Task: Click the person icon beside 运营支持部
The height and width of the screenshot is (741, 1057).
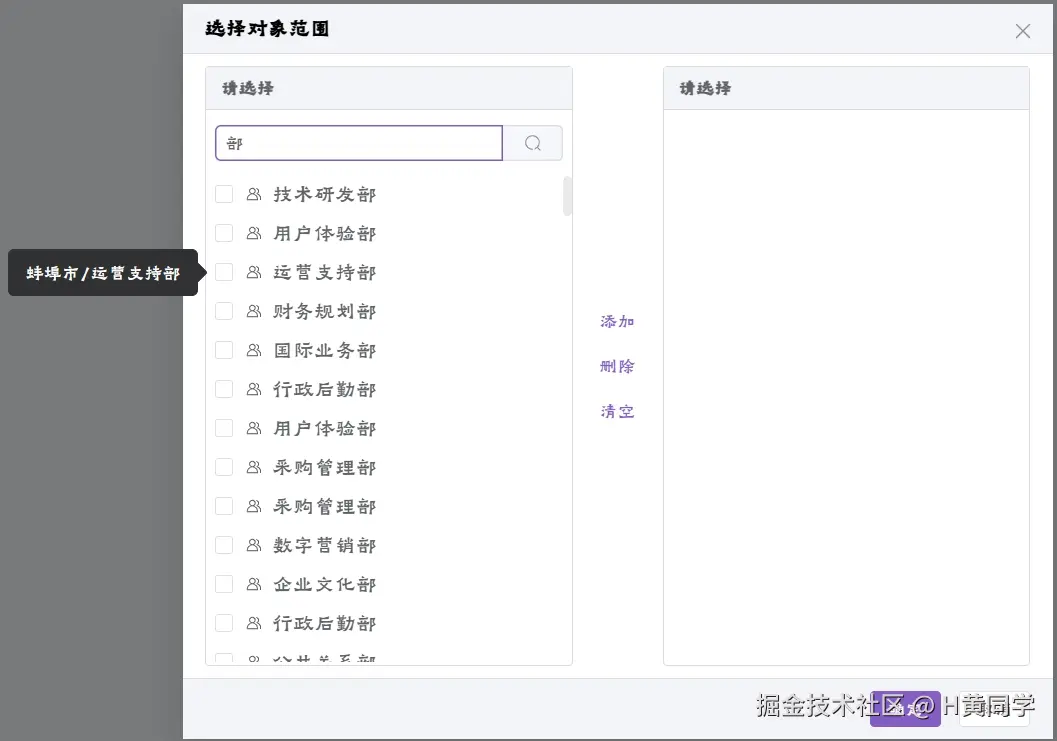Action: coord(252,272)
